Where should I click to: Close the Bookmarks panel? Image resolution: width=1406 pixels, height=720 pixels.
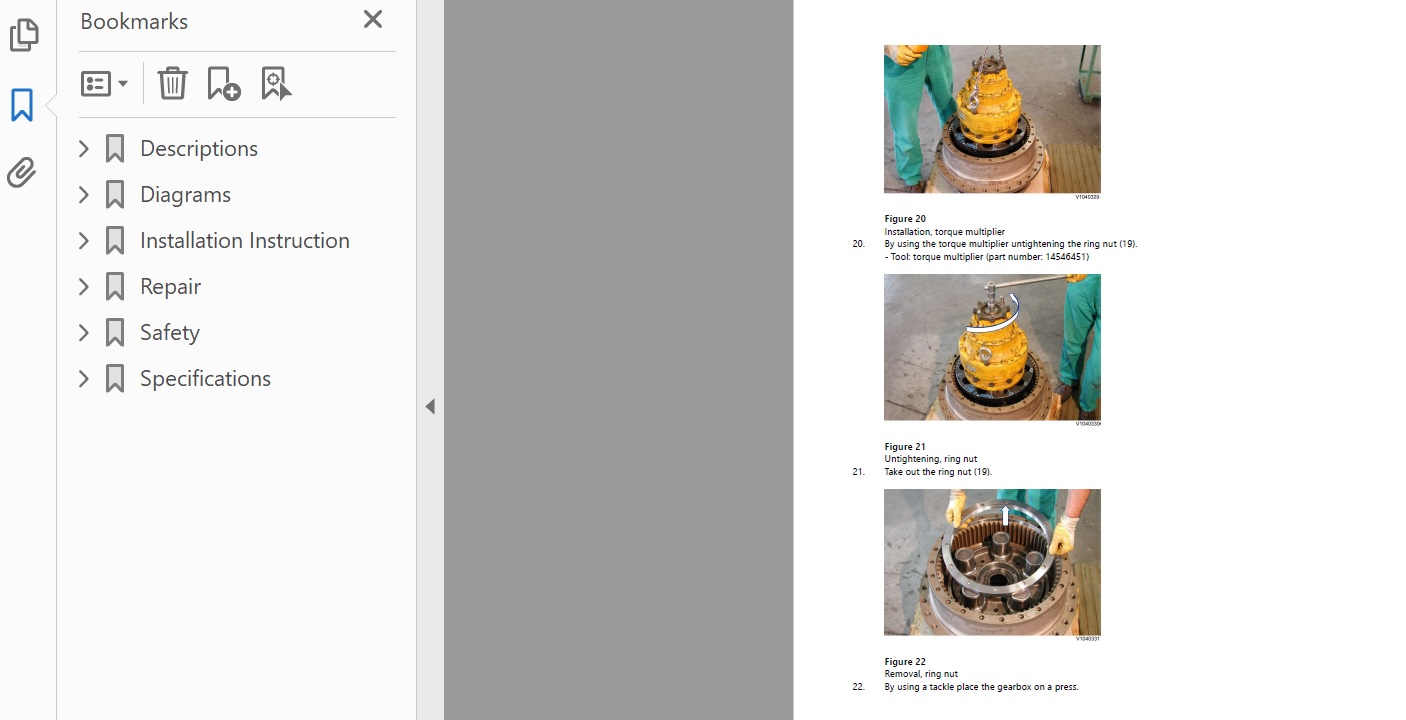coord(373,20)
